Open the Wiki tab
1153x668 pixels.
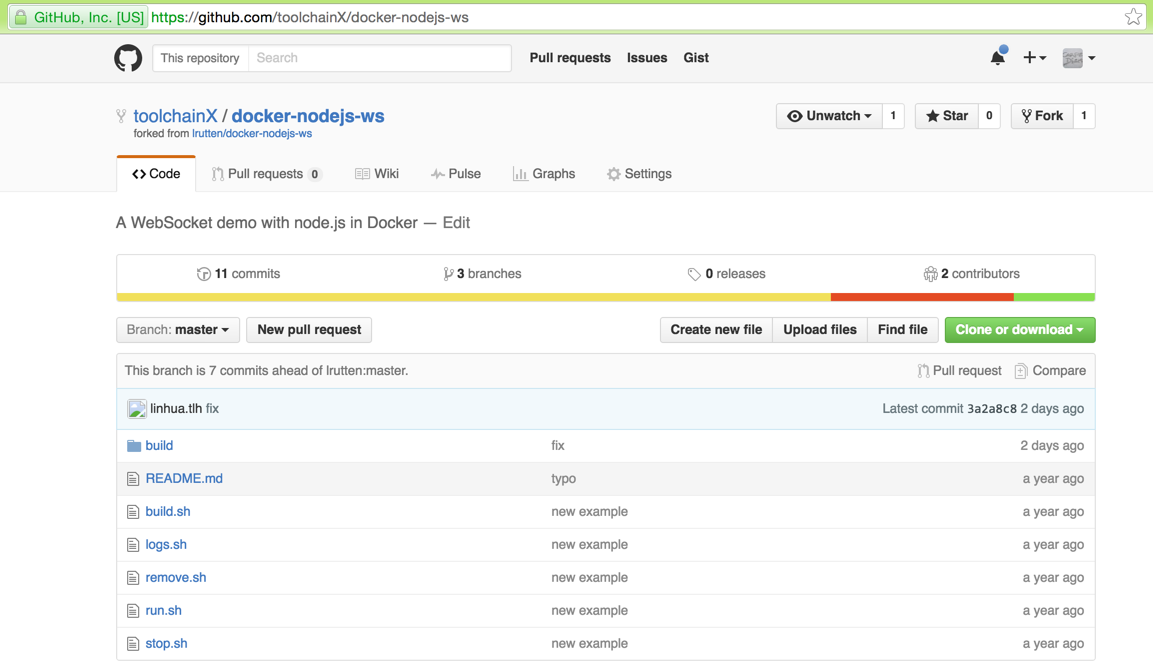point(376,174)
